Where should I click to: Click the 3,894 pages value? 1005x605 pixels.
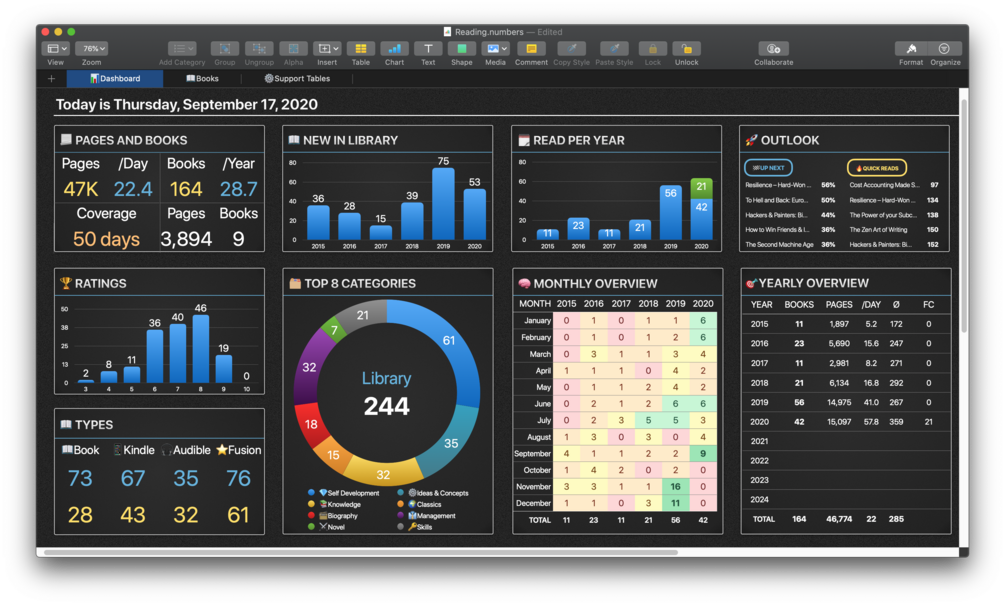pos(186,239)
